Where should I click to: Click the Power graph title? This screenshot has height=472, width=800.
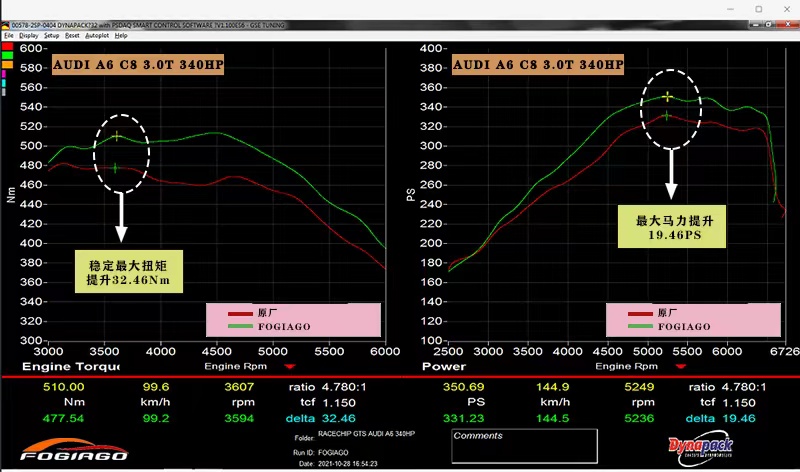(444, 366)
